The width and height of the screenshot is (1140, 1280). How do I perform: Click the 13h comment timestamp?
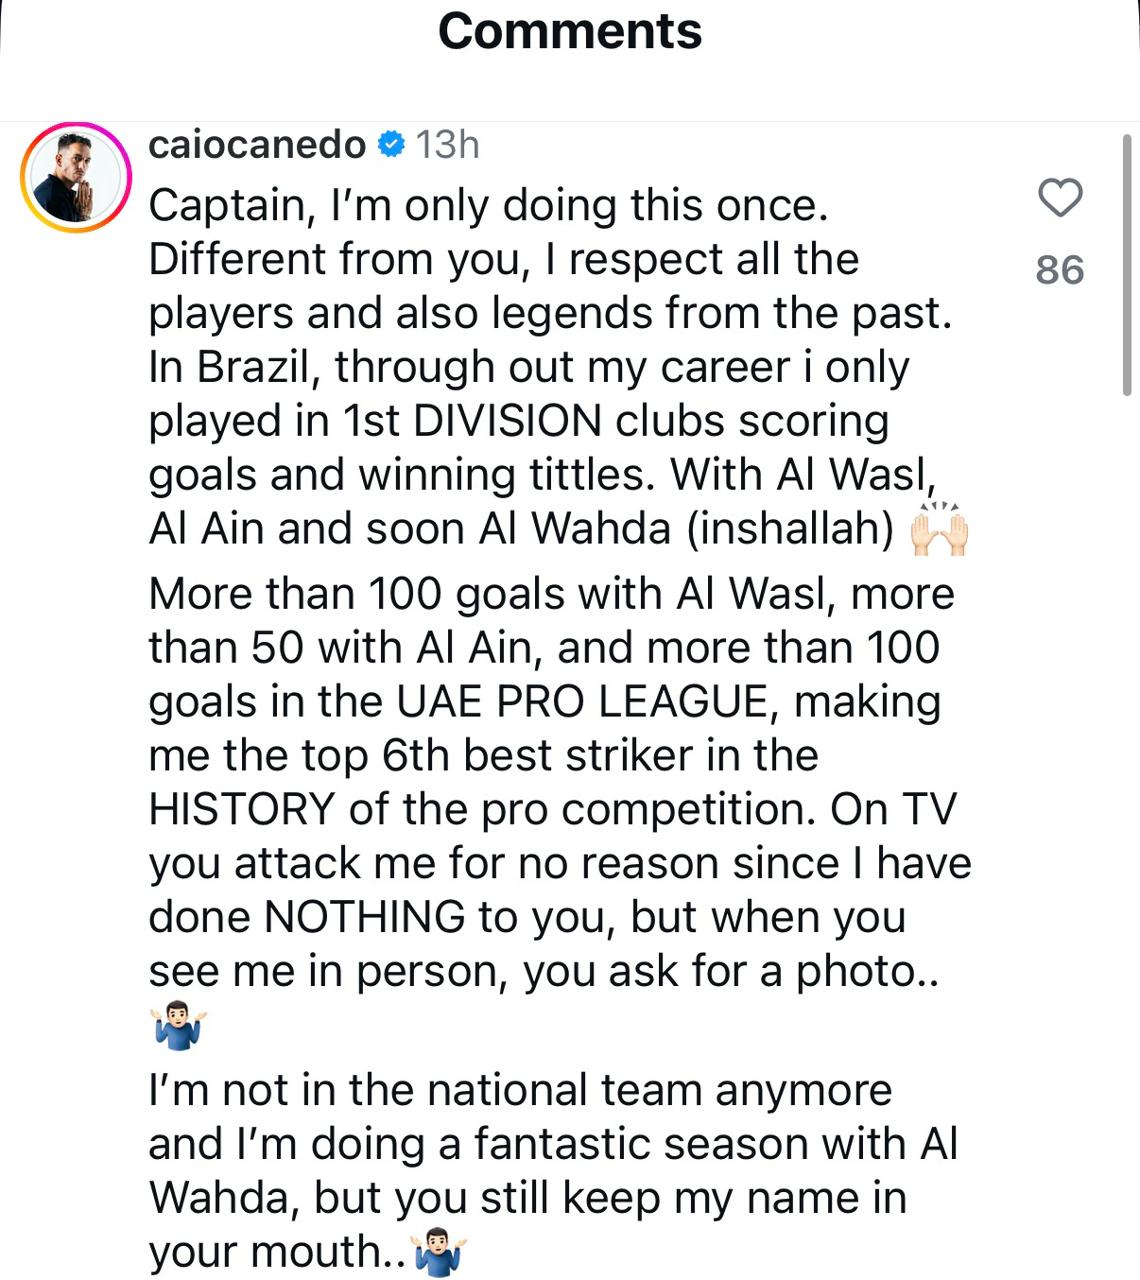coord(447,146)
